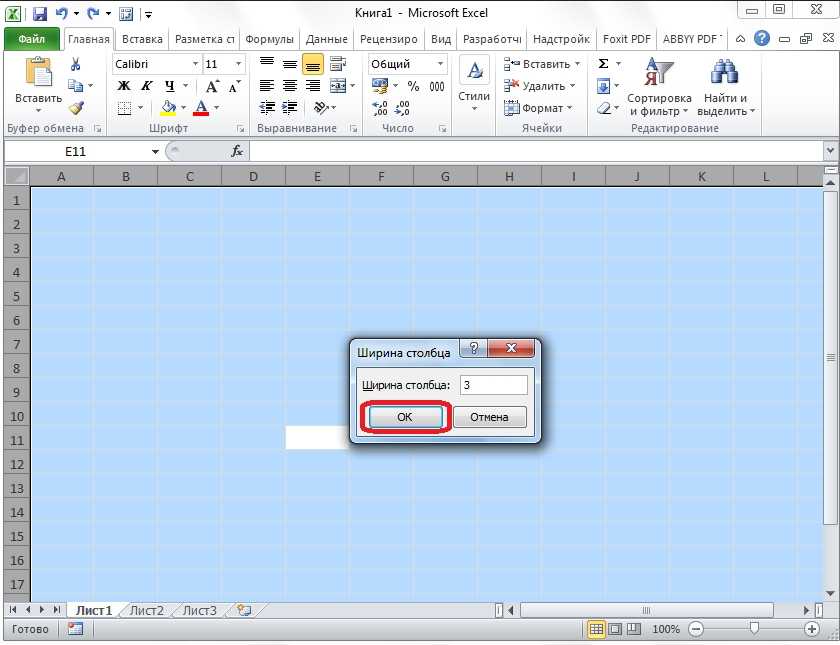Open the Лист2 sheet tab

pyautogui.click(x=147, y=610)
